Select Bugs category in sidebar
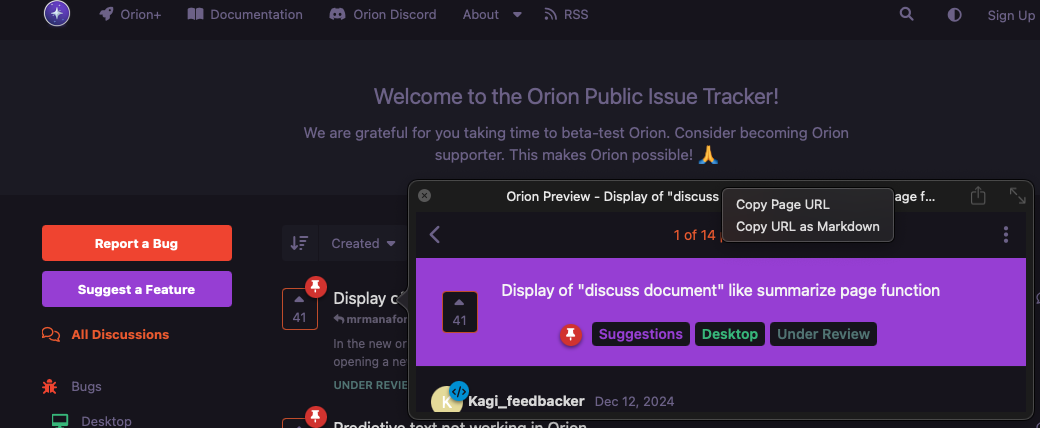The width and height of the screenshot is (1040, 428). coord(86,386)
